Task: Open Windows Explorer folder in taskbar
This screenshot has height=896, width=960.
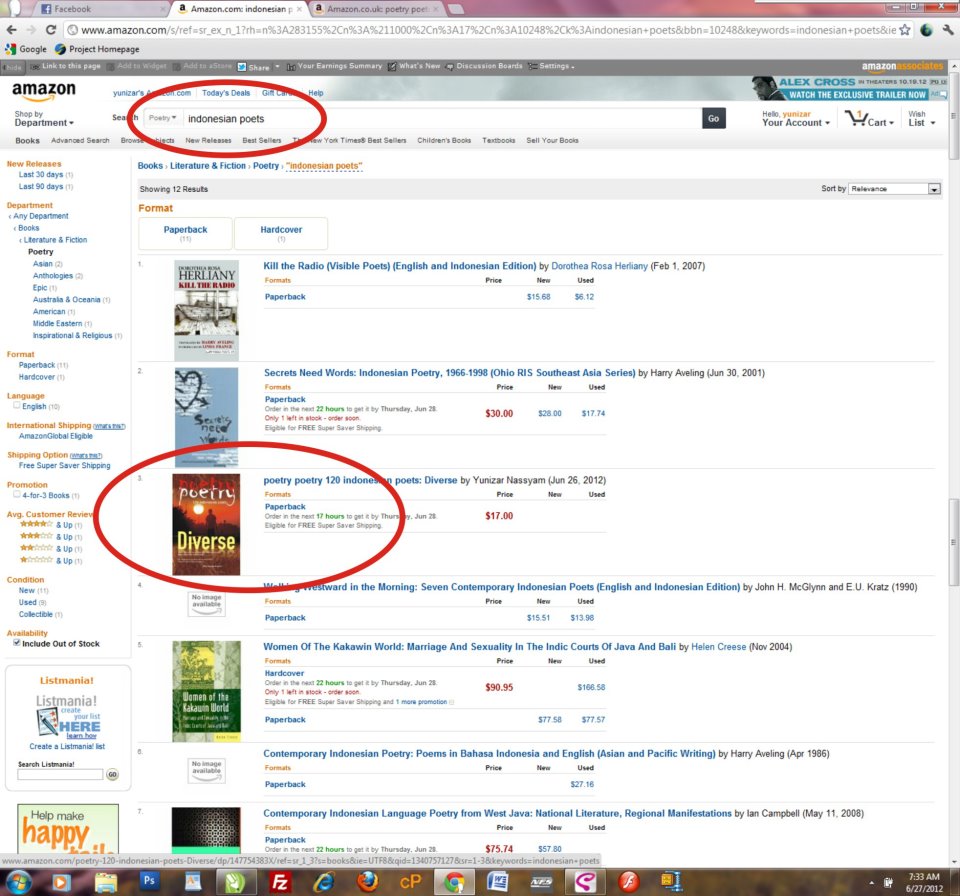Action: click(x=105, y=882)
